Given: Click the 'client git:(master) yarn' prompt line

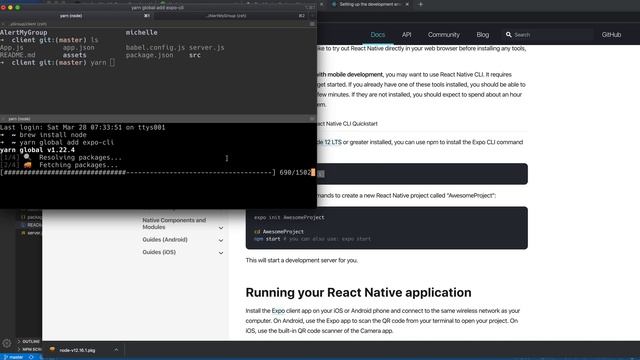Looking at the screenshot, I should tap(57, 62).
